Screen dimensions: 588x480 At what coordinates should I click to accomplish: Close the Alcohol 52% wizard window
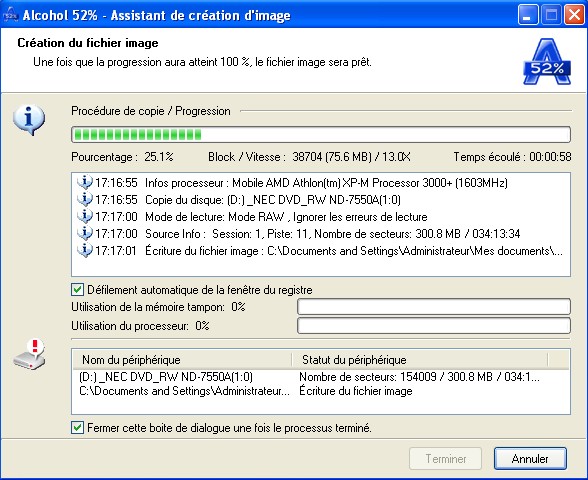[574, 15]
